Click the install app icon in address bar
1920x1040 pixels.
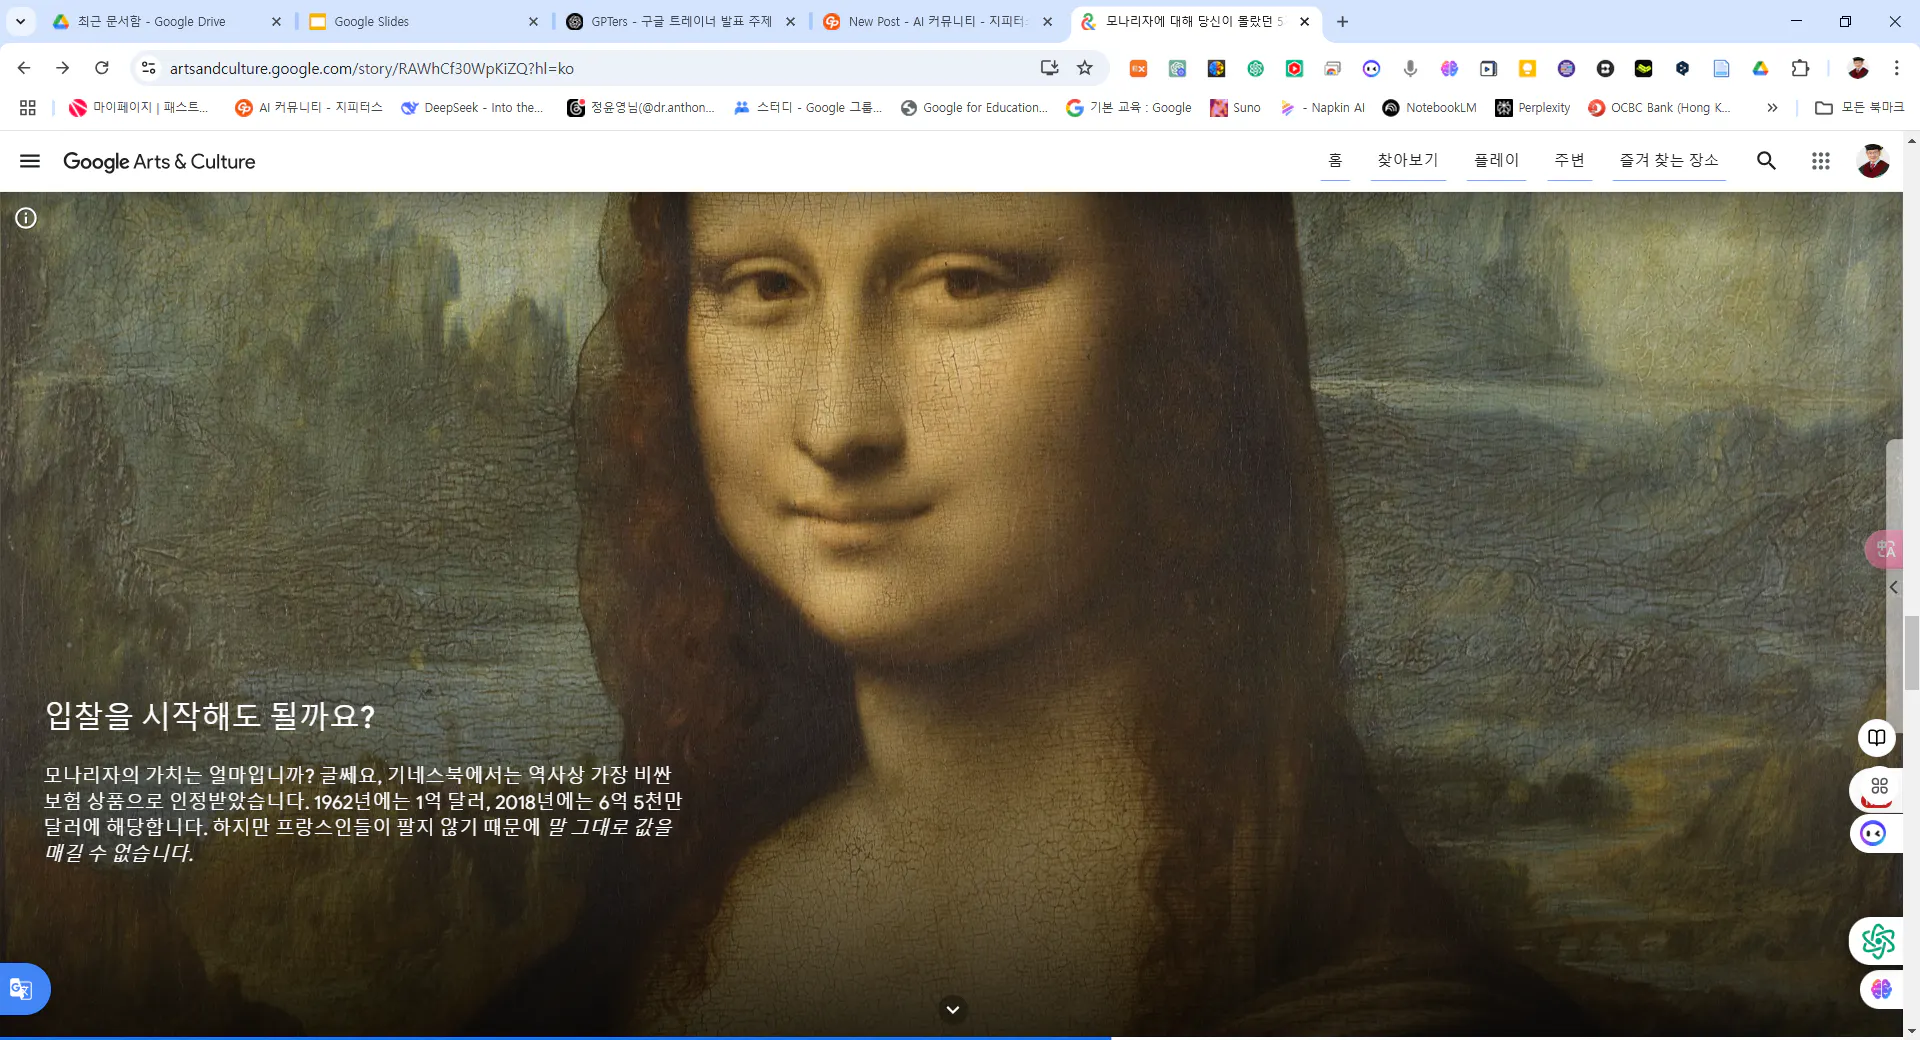point(1049,68)
